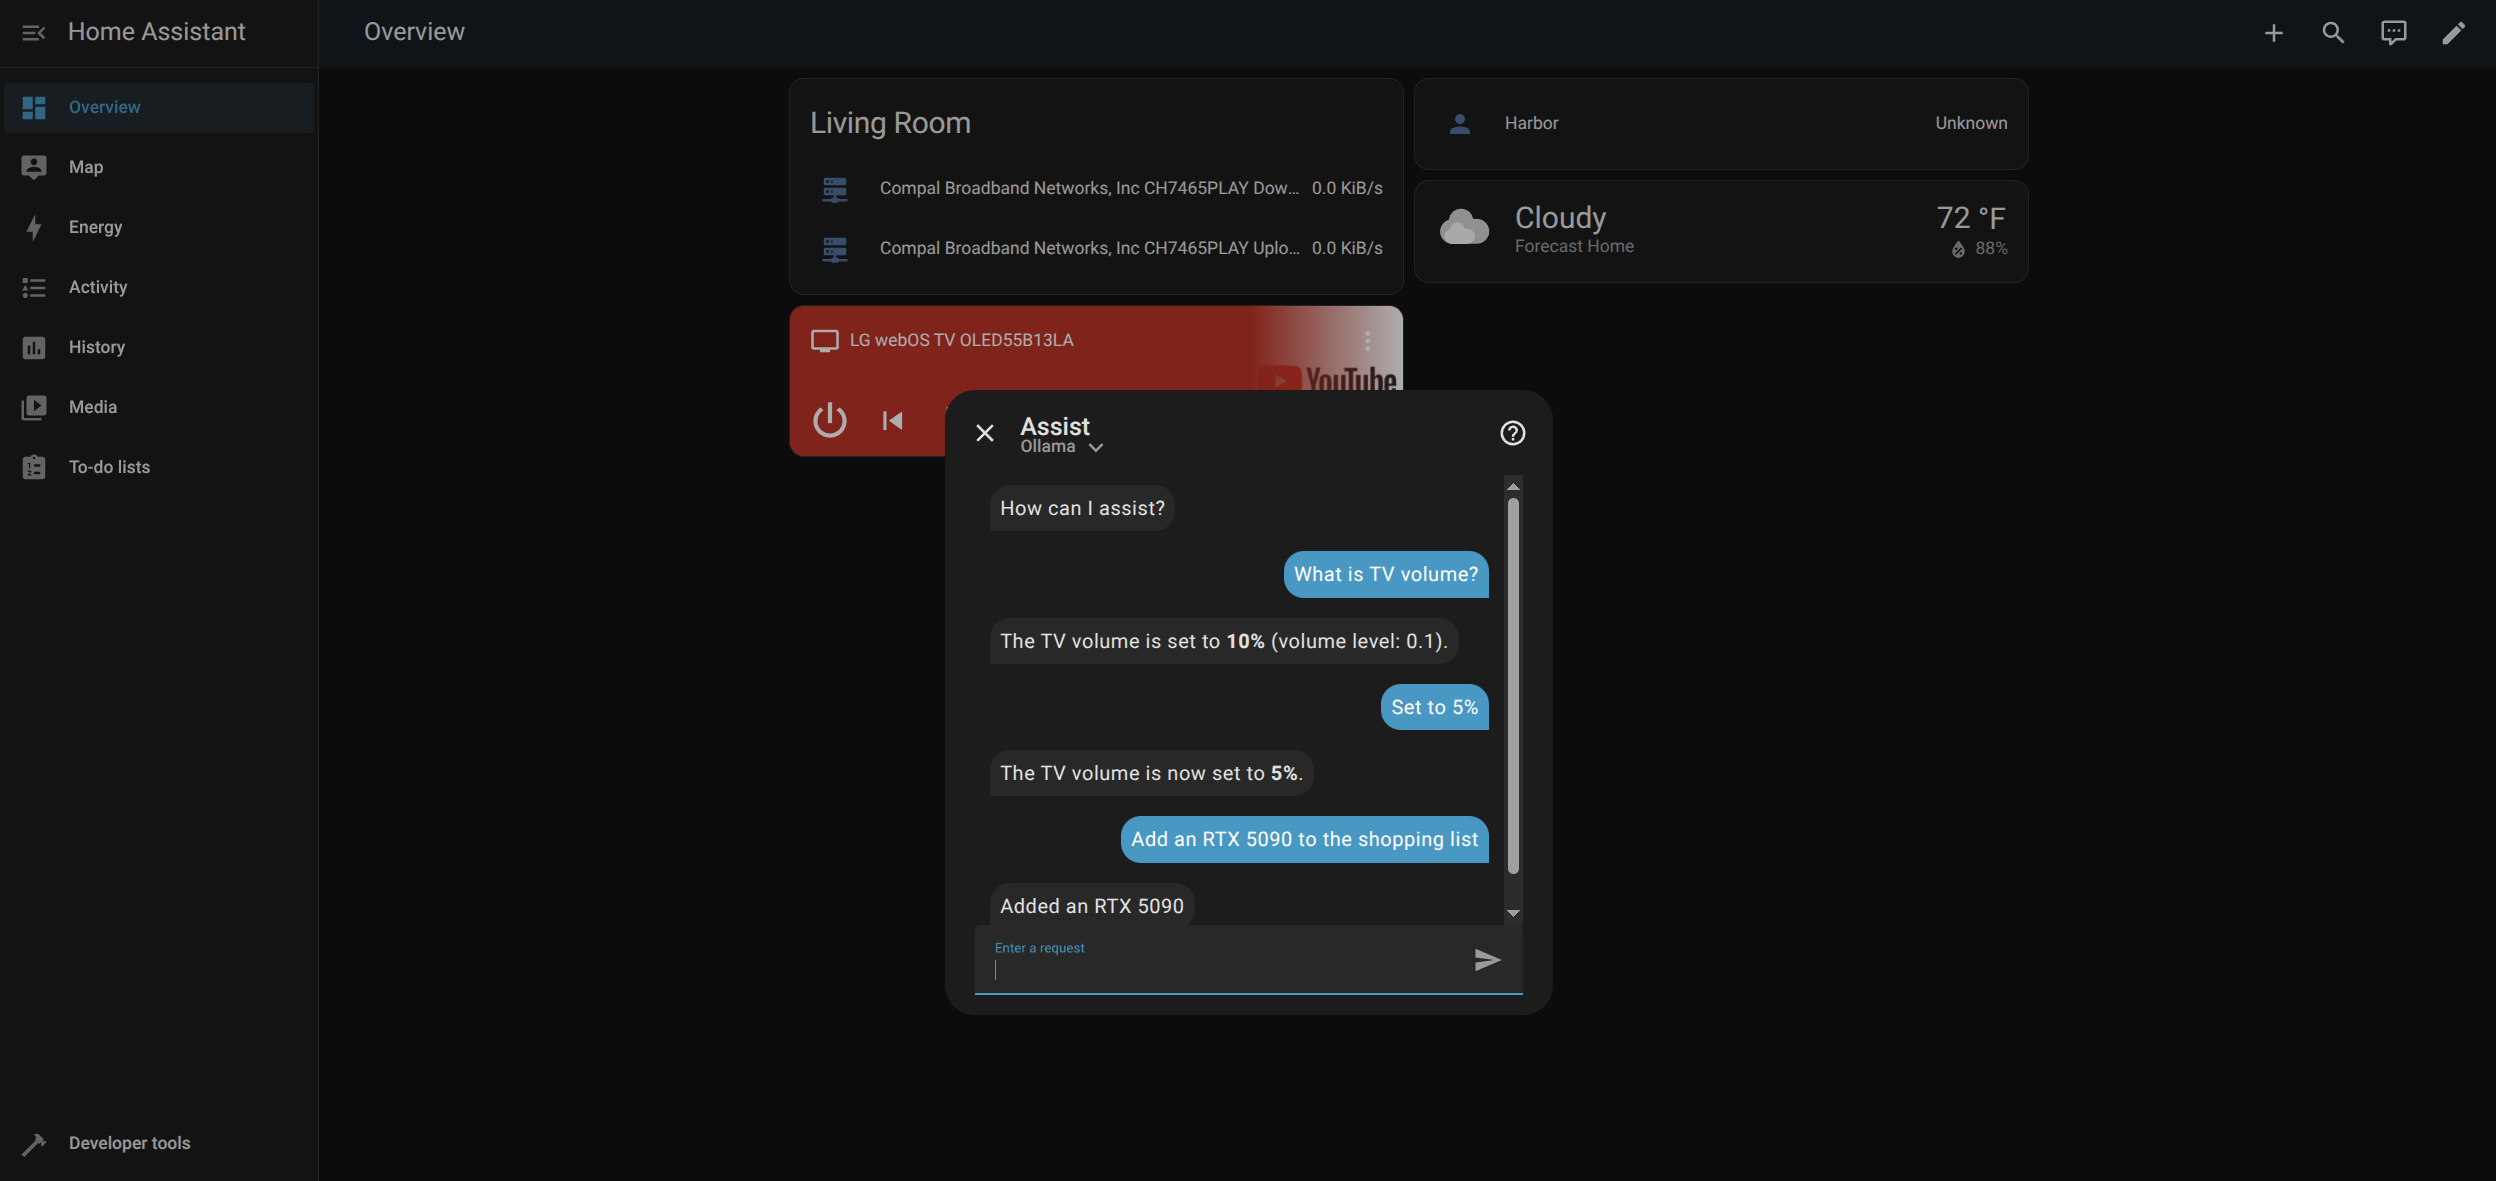Go to the Map view

coord(84,167)
